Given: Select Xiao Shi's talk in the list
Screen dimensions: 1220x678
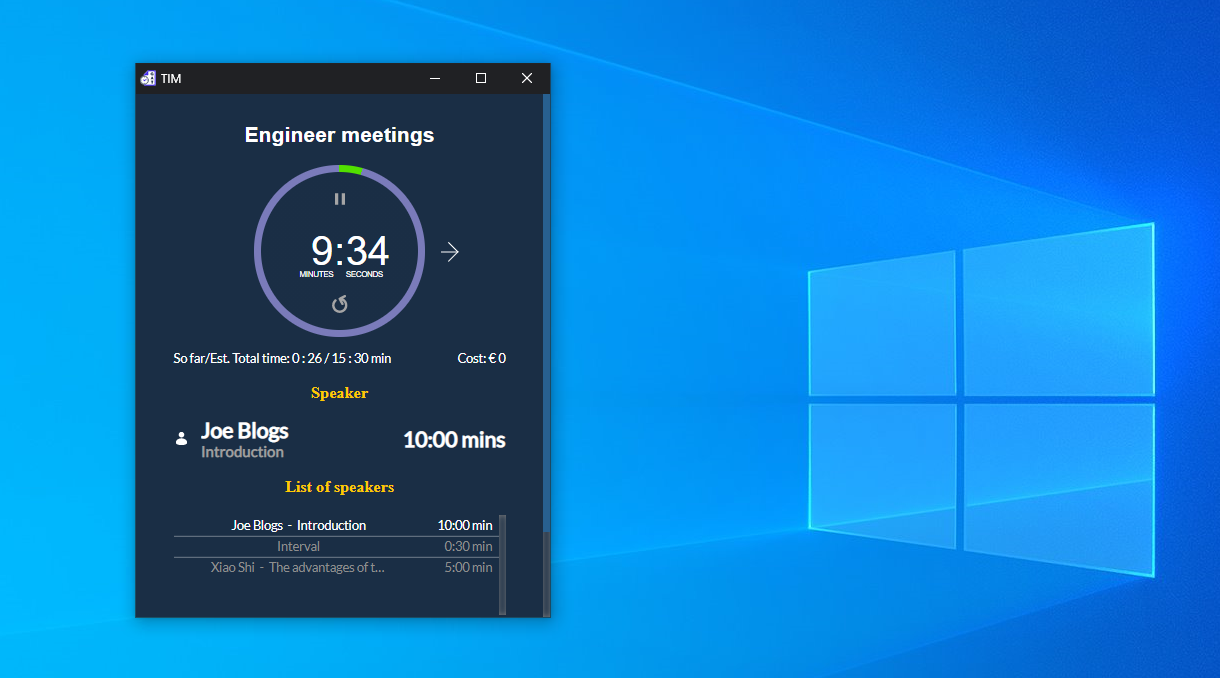Looking at the screenshot, I should [x=298, y=567].
